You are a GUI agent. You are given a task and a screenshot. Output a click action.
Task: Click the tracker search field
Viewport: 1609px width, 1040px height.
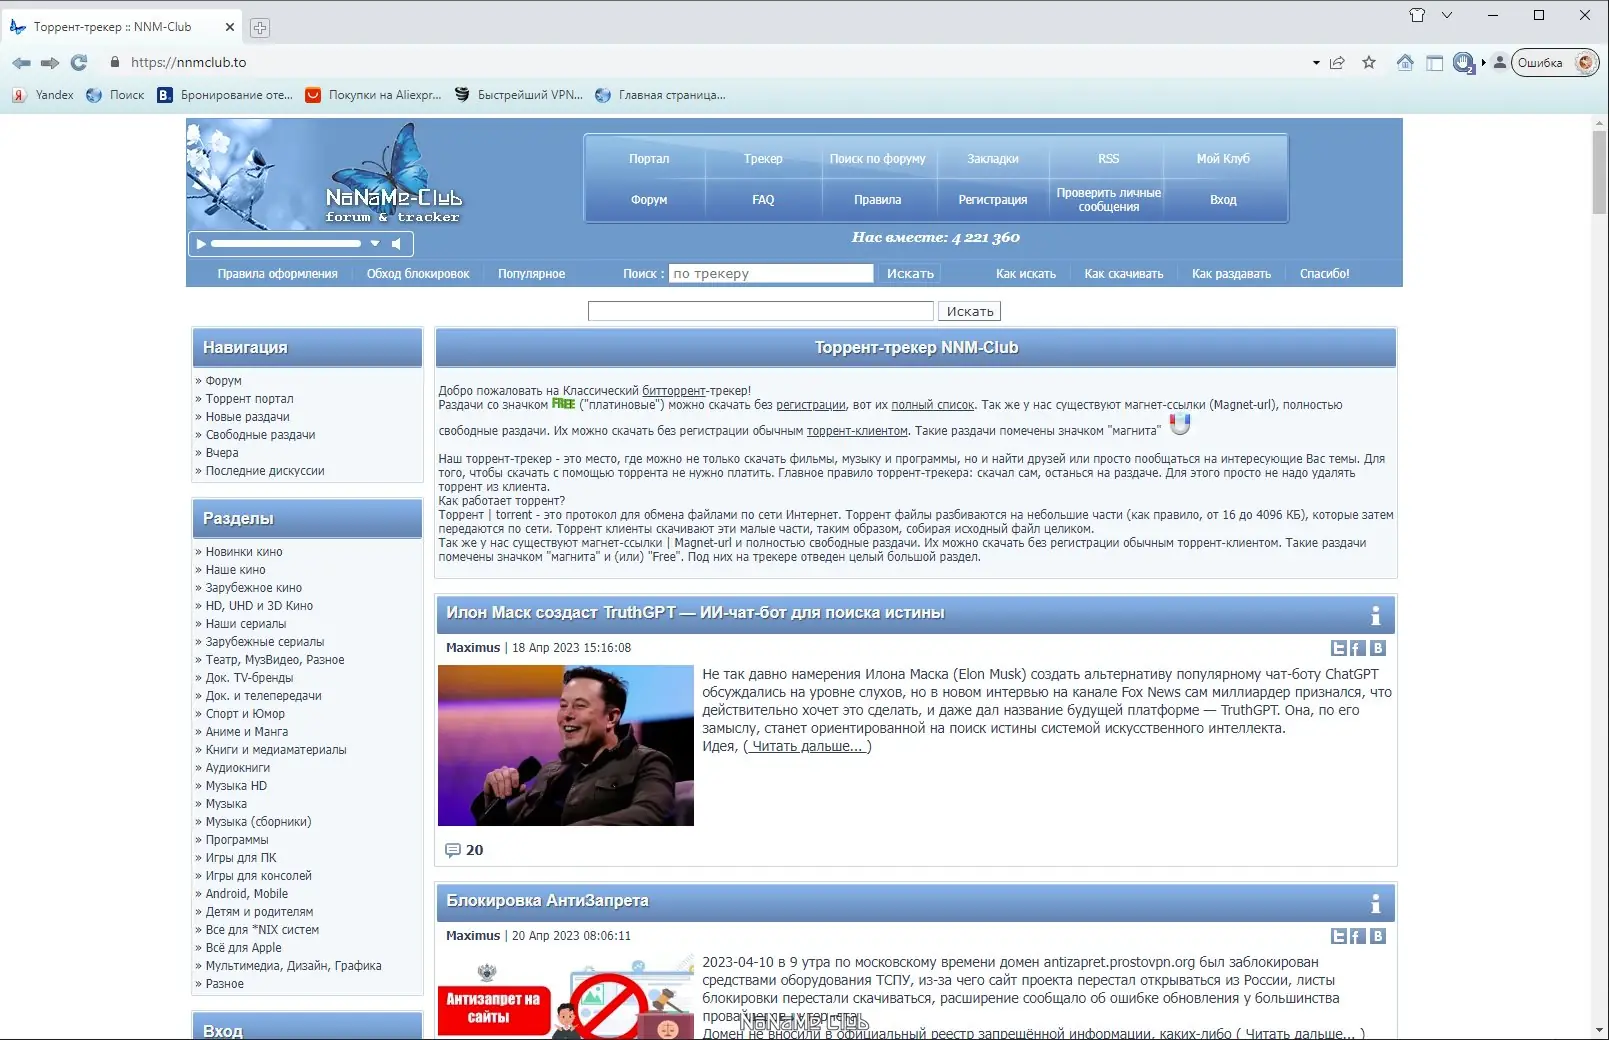(771, 273)
